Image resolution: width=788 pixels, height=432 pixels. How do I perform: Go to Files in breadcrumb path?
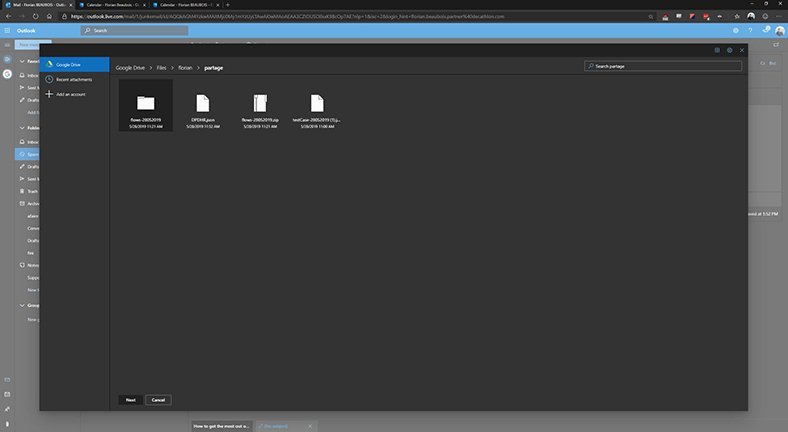[161, 67]
